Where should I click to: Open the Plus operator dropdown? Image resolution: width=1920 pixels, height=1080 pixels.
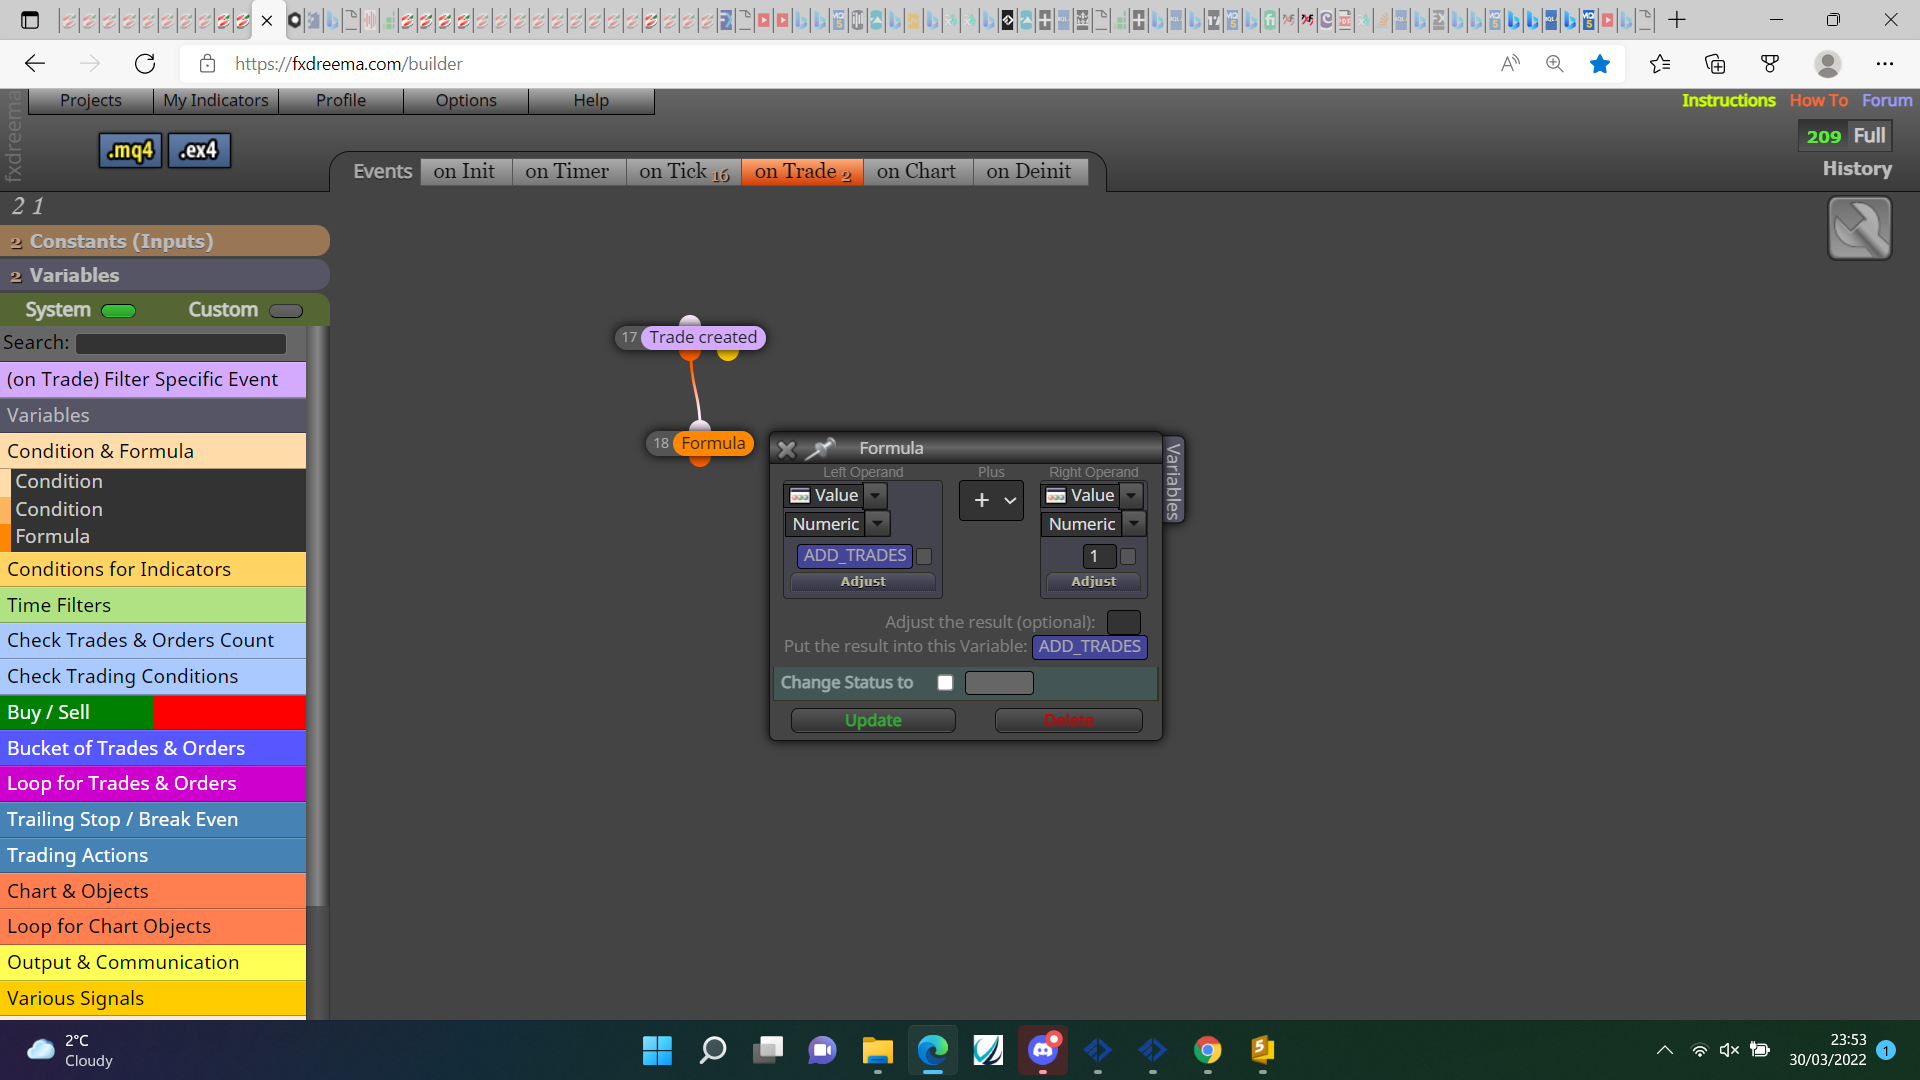coord(991,500)
